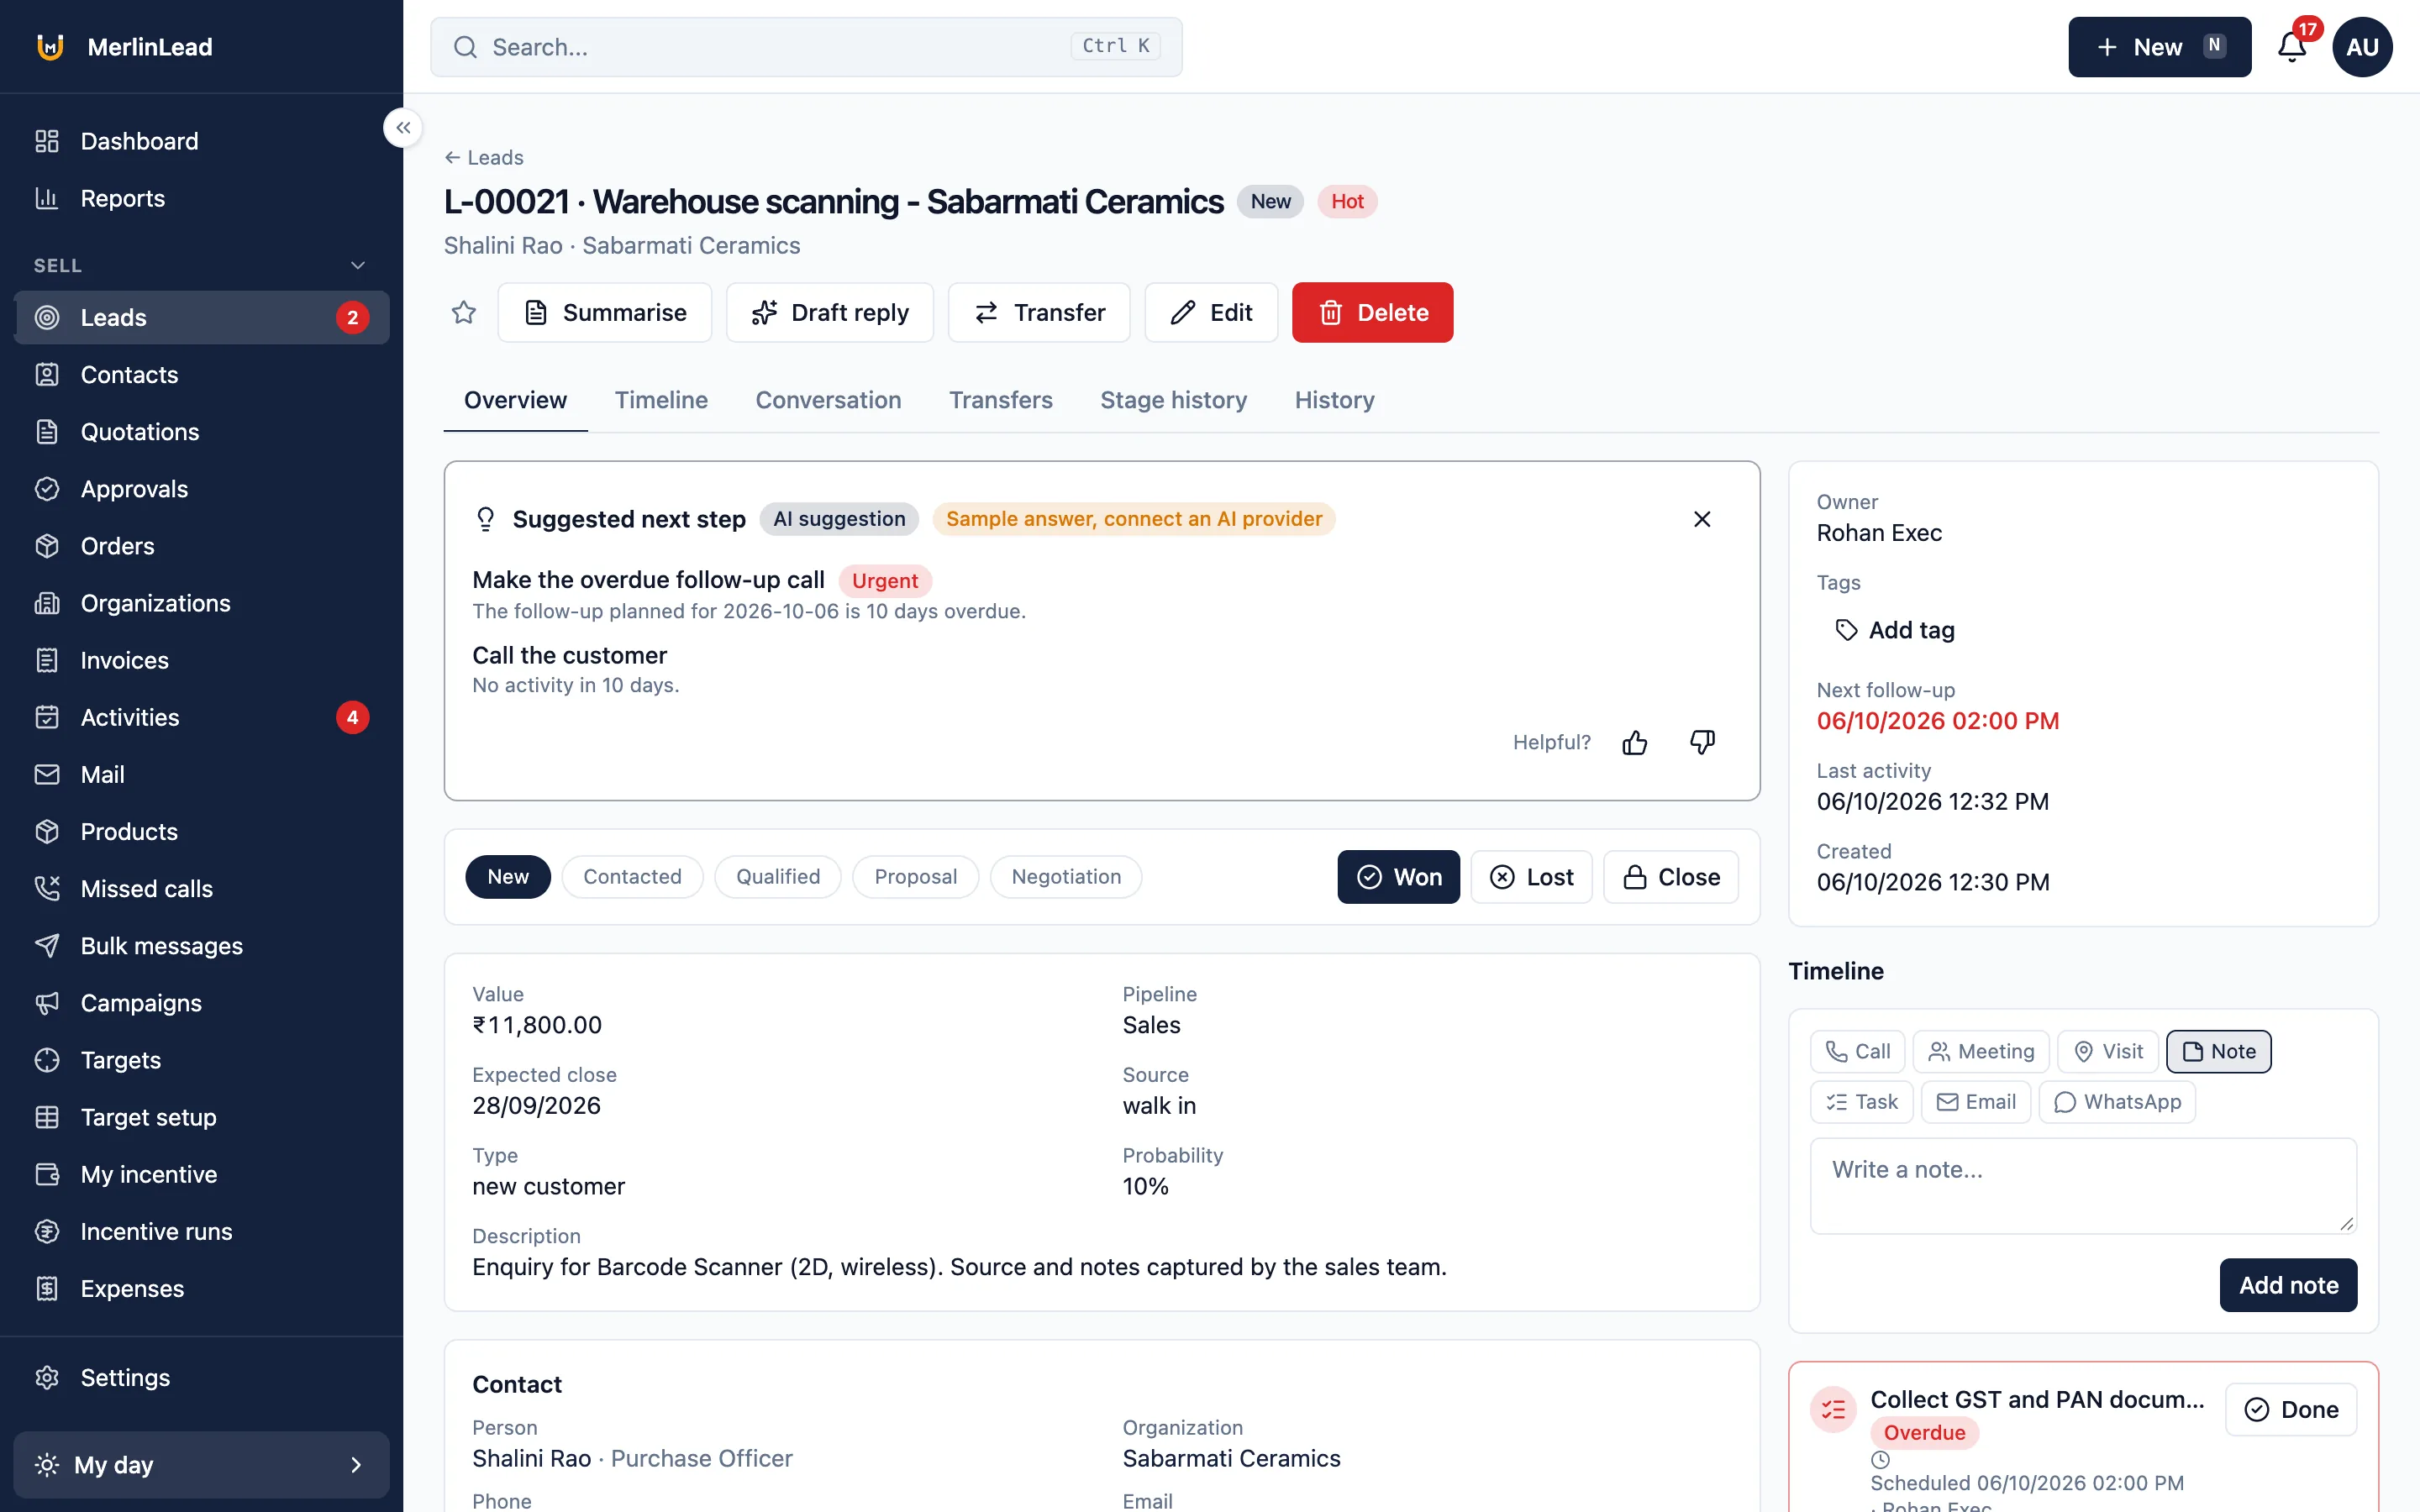Open the Stage history tab
The width and height of the screenshot is (2420, 1512).
1173,400
